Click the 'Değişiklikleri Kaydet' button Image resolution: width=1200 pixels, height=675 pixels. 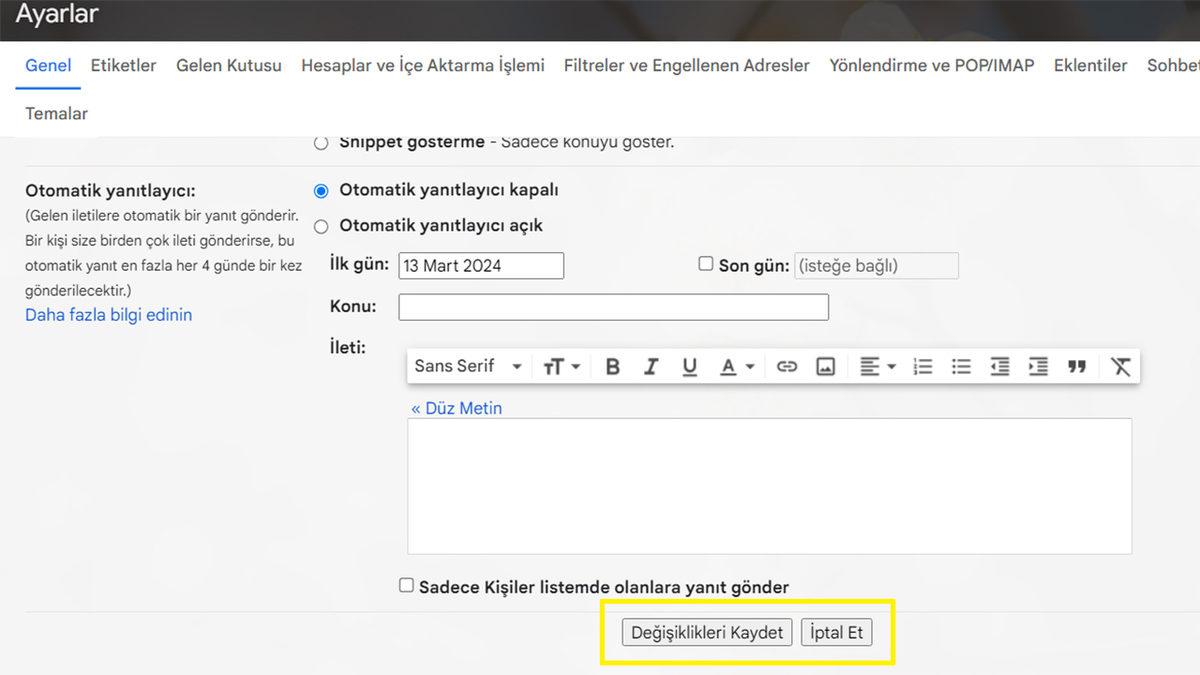pyautogui.click(x=706, y=632)
